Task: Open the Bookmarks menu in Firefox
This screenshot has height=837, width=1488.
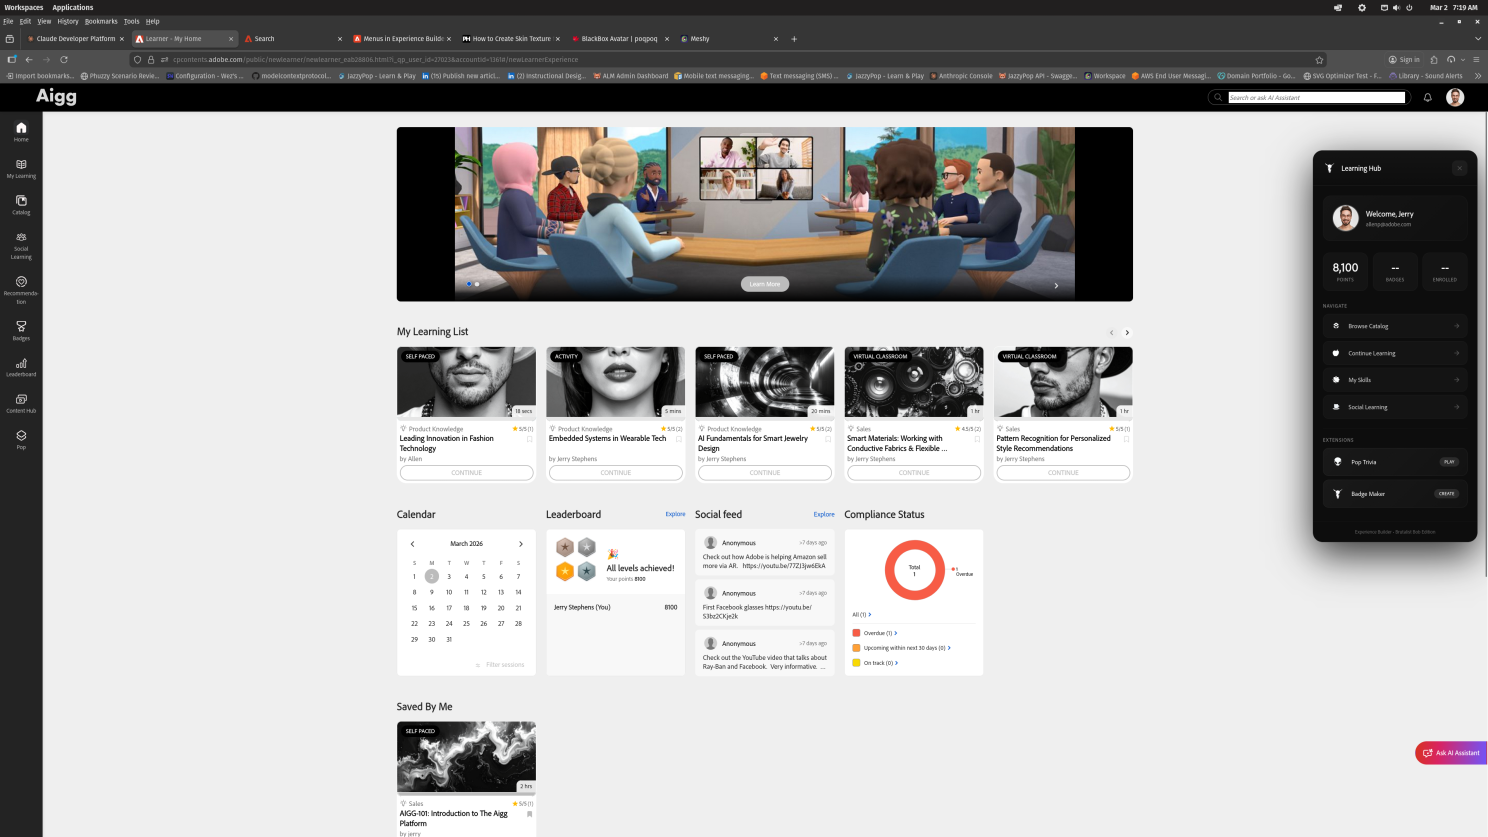Action: pos(100,21)
